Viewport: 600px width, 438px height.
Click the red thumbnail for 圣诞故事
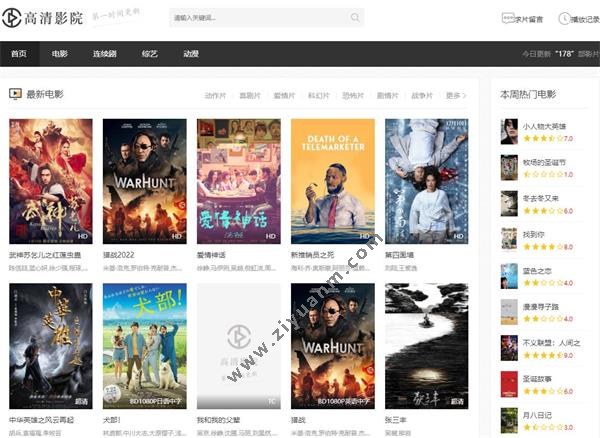(x=509, y=384)
